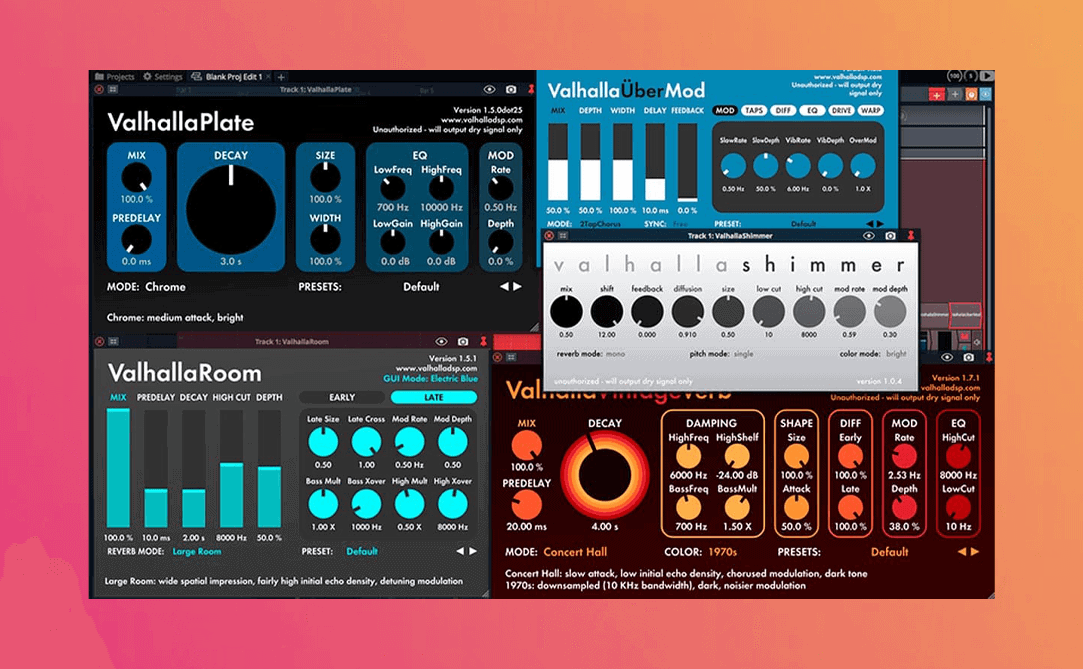1083x669 pixels.
Task: Switch ValhallaRoom to the LATE controls
Action: click(x=433, y=398)
